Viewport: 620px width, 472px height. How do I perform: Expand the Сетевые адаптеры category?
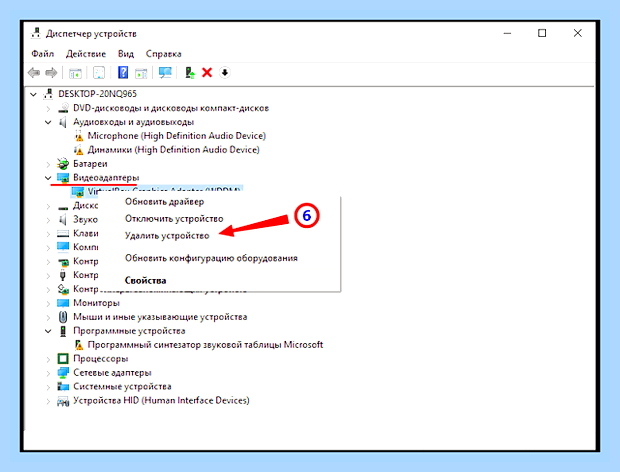(x=48, y=373)
